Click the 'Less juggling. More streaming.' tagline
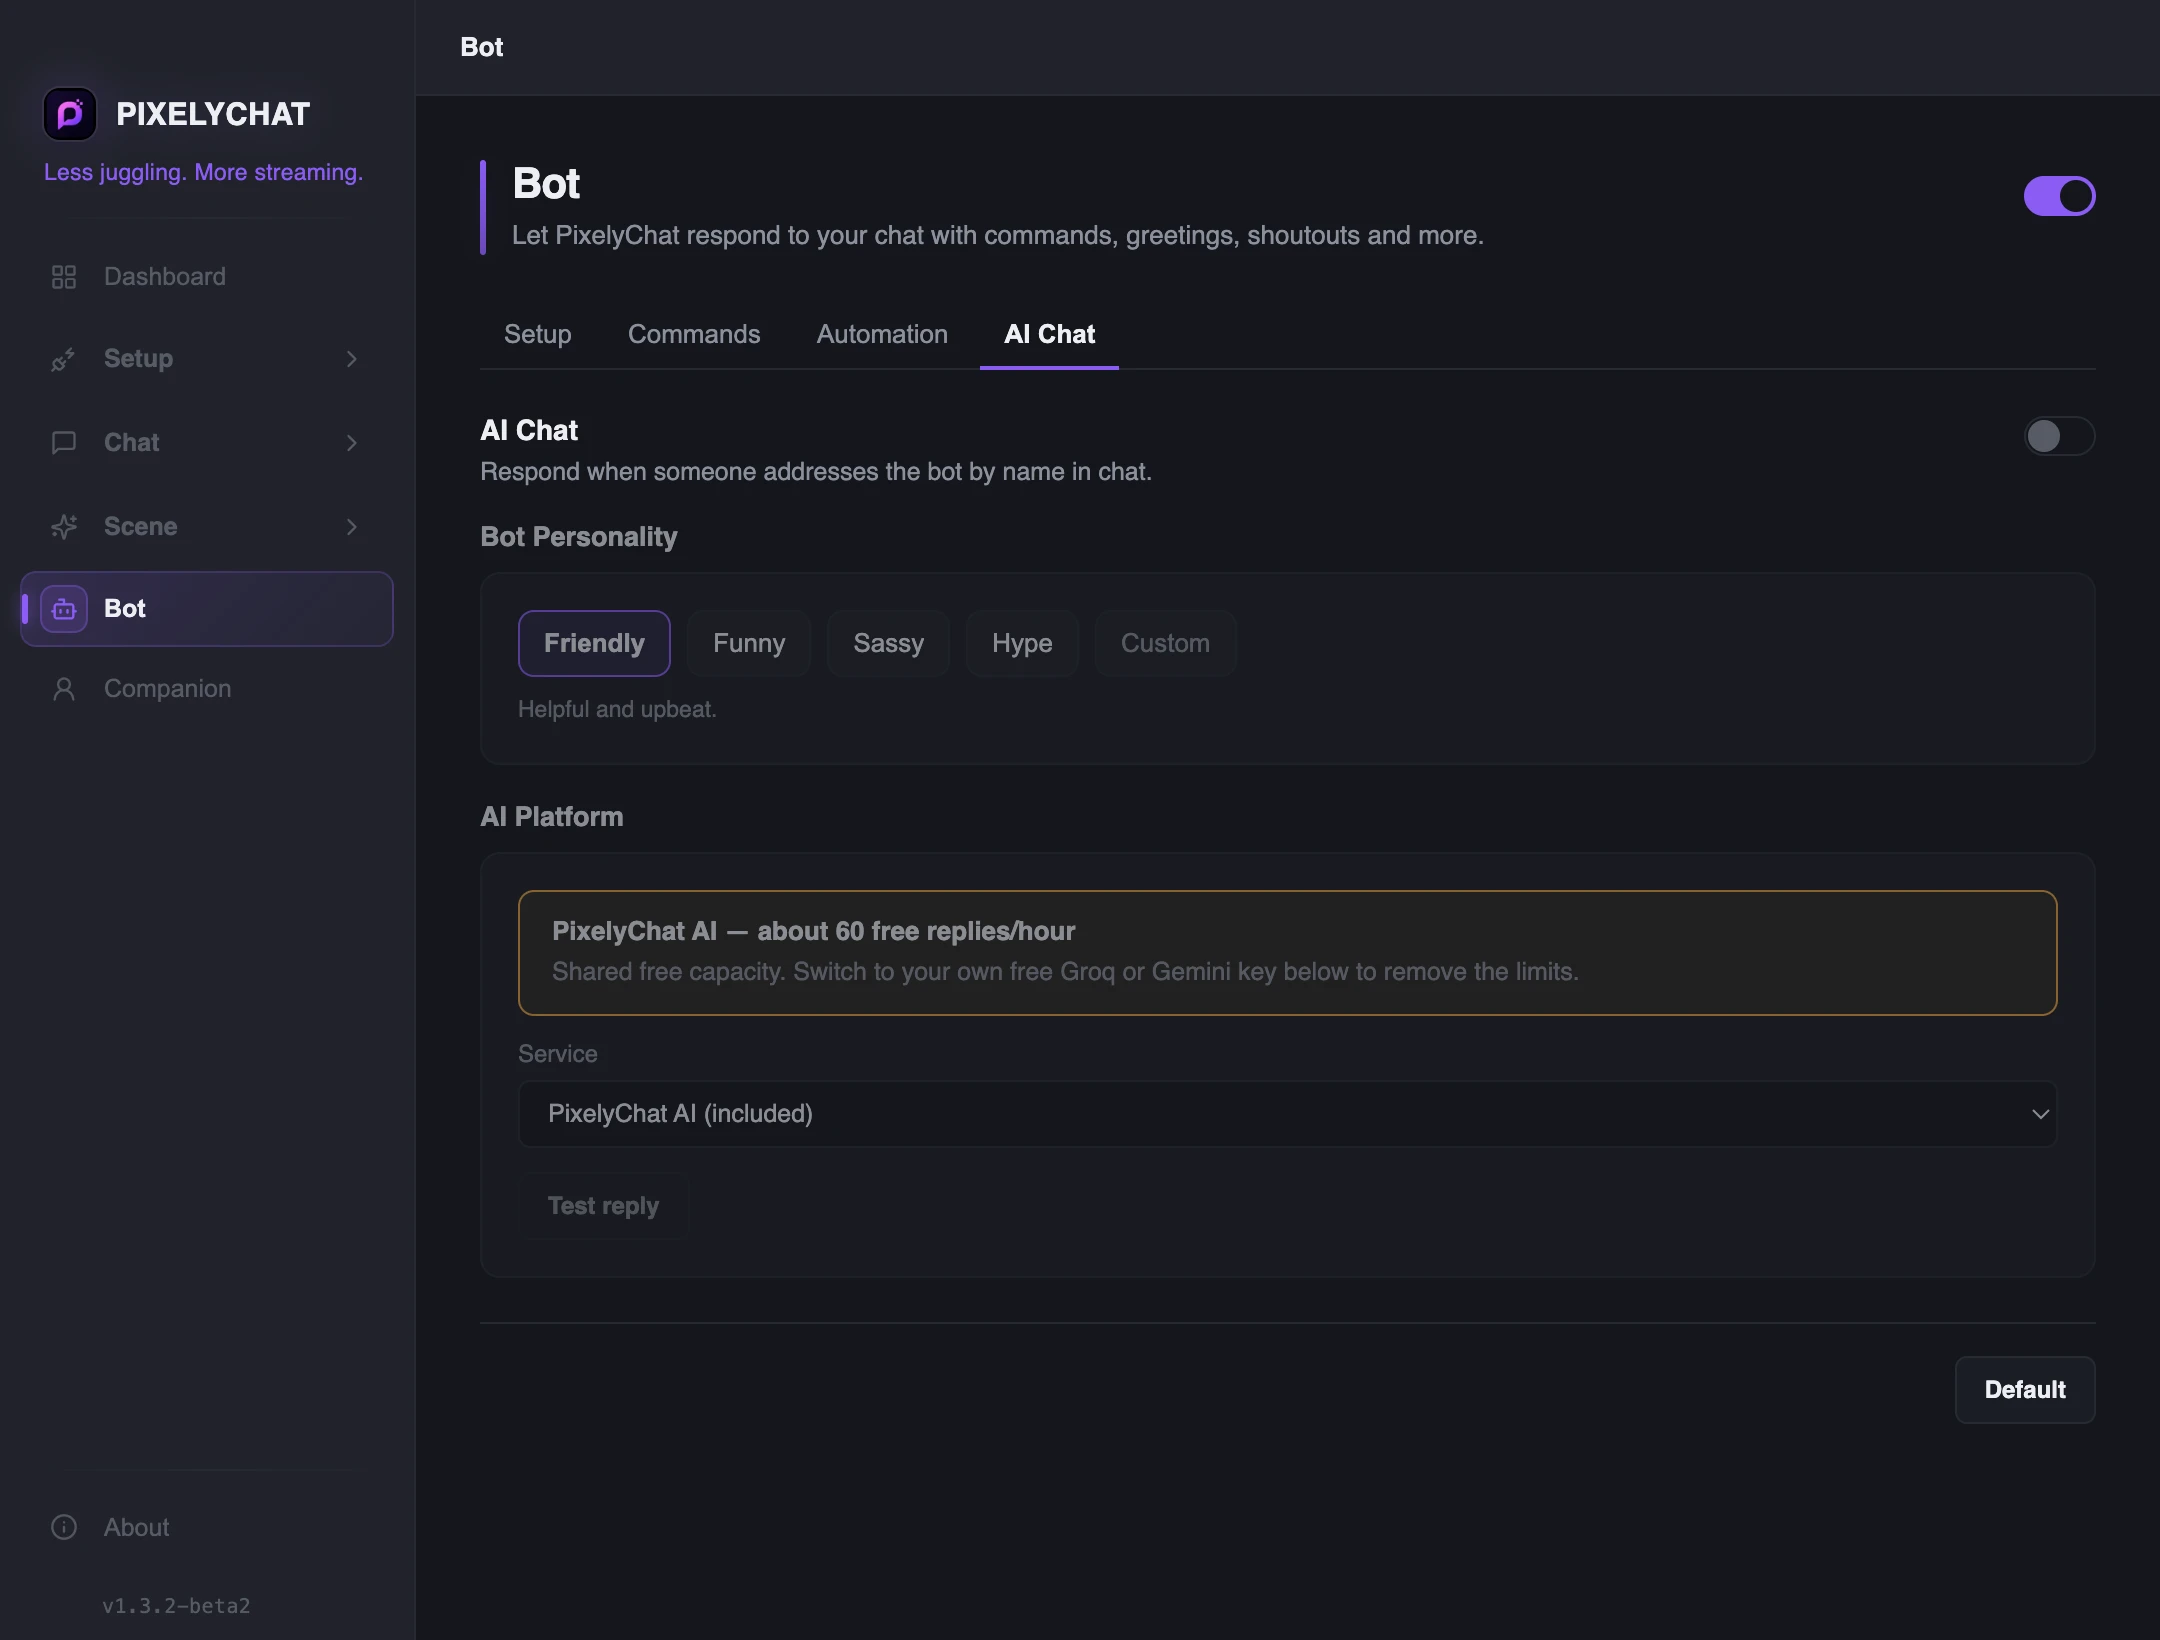 coord(203,172)
